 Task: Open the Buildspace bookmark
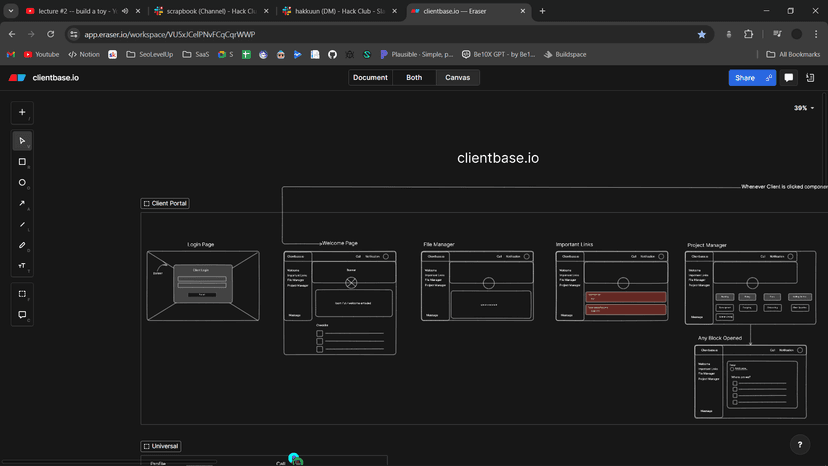(x=565, y=54)
